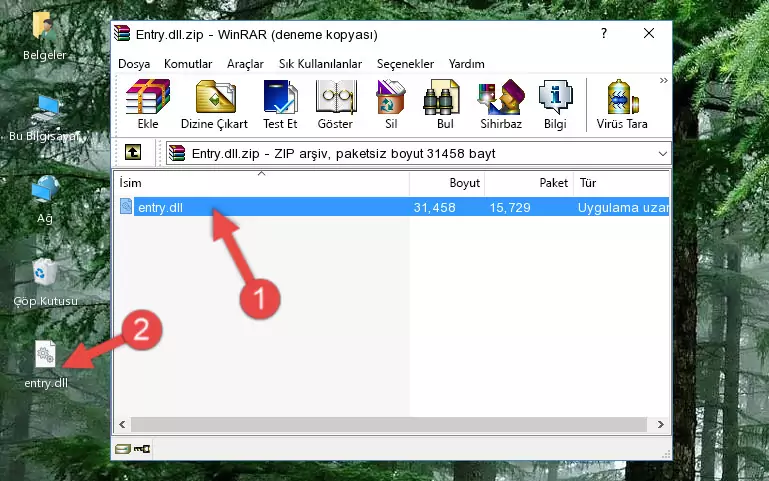769x481 pixels.
Task: Click the status bar drive icon
Action: click(x=123, y=449)
